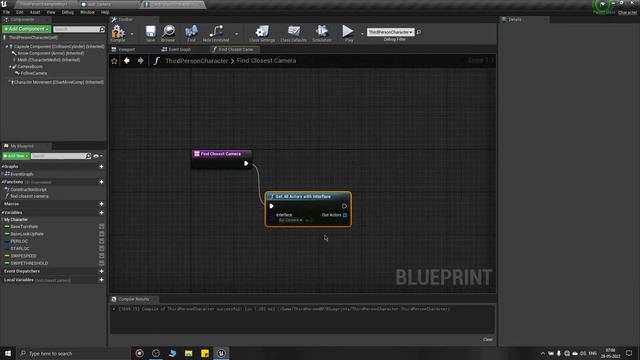This screenshot has width=640, height=360.
Task: Open My Blueprint view options eye
Action: (x=97, y=156)
